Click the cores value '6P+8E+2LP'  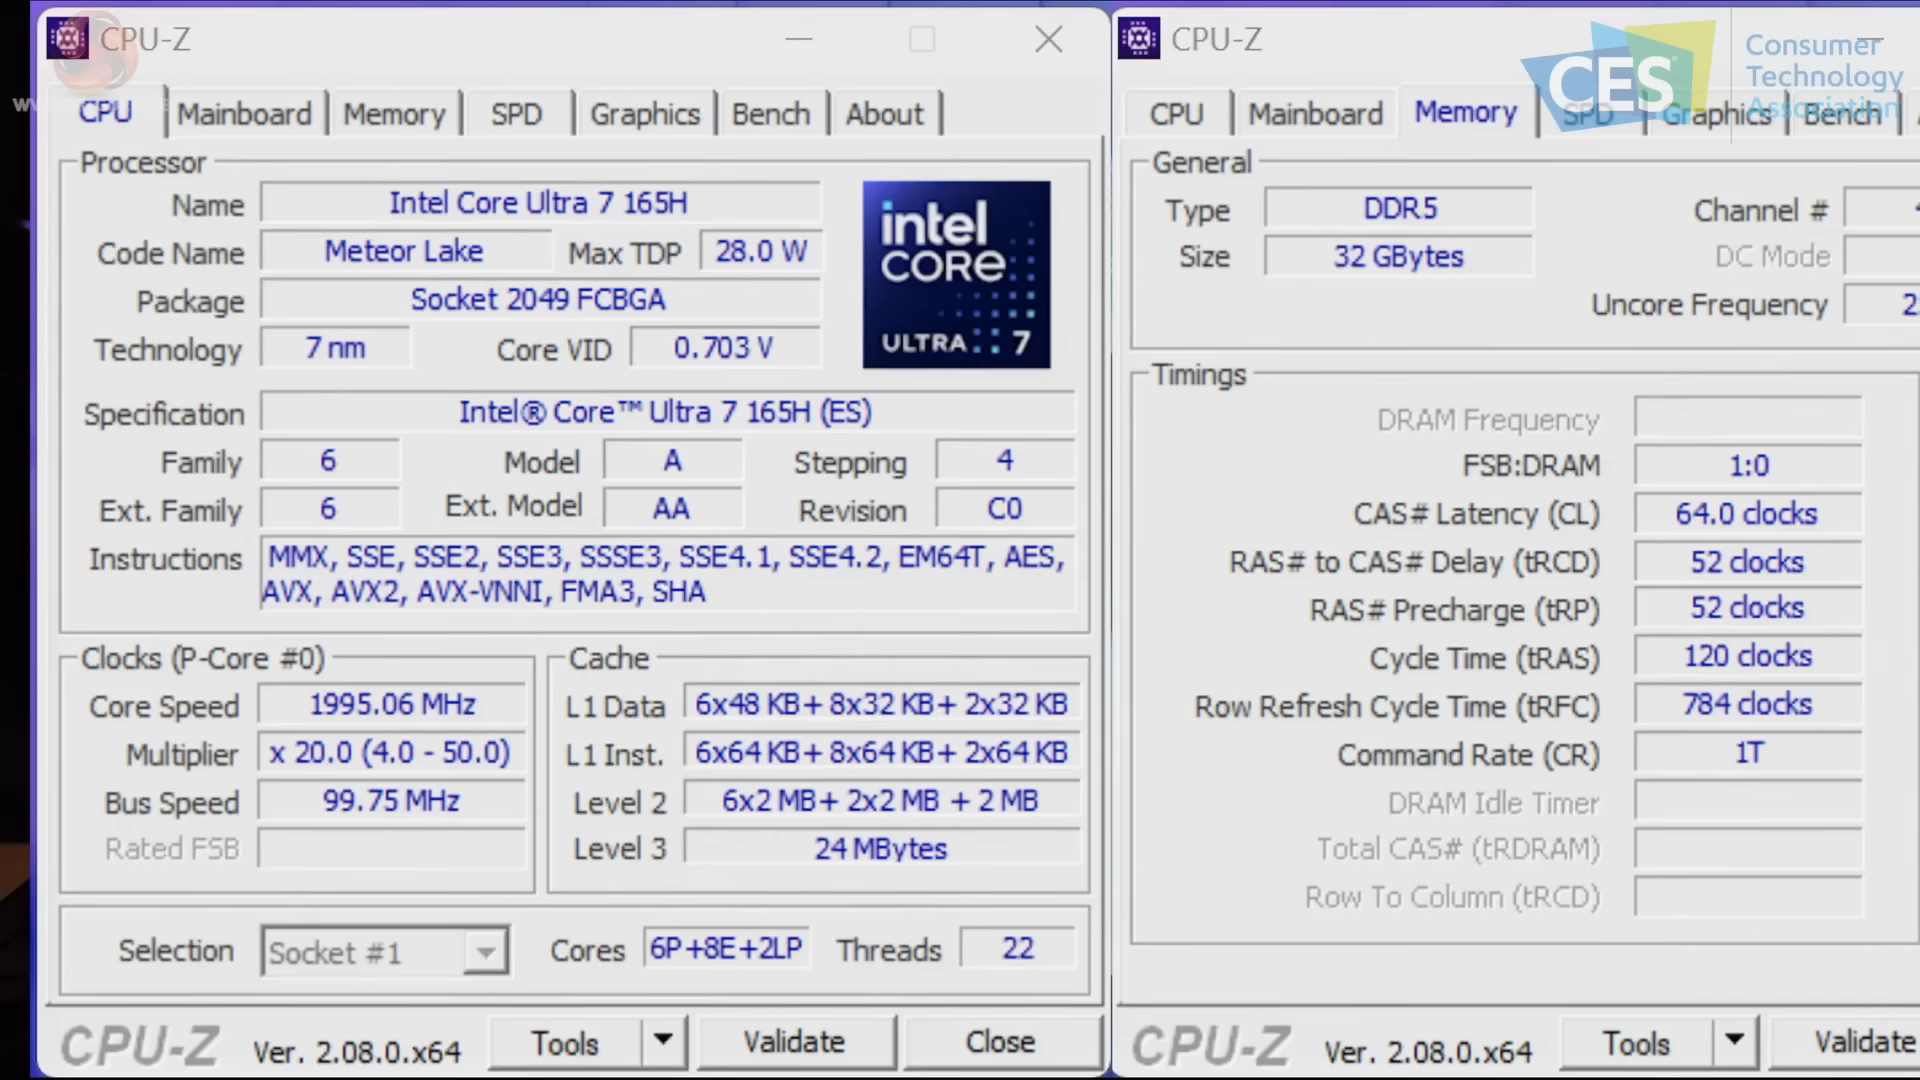(x=726, y=948)
